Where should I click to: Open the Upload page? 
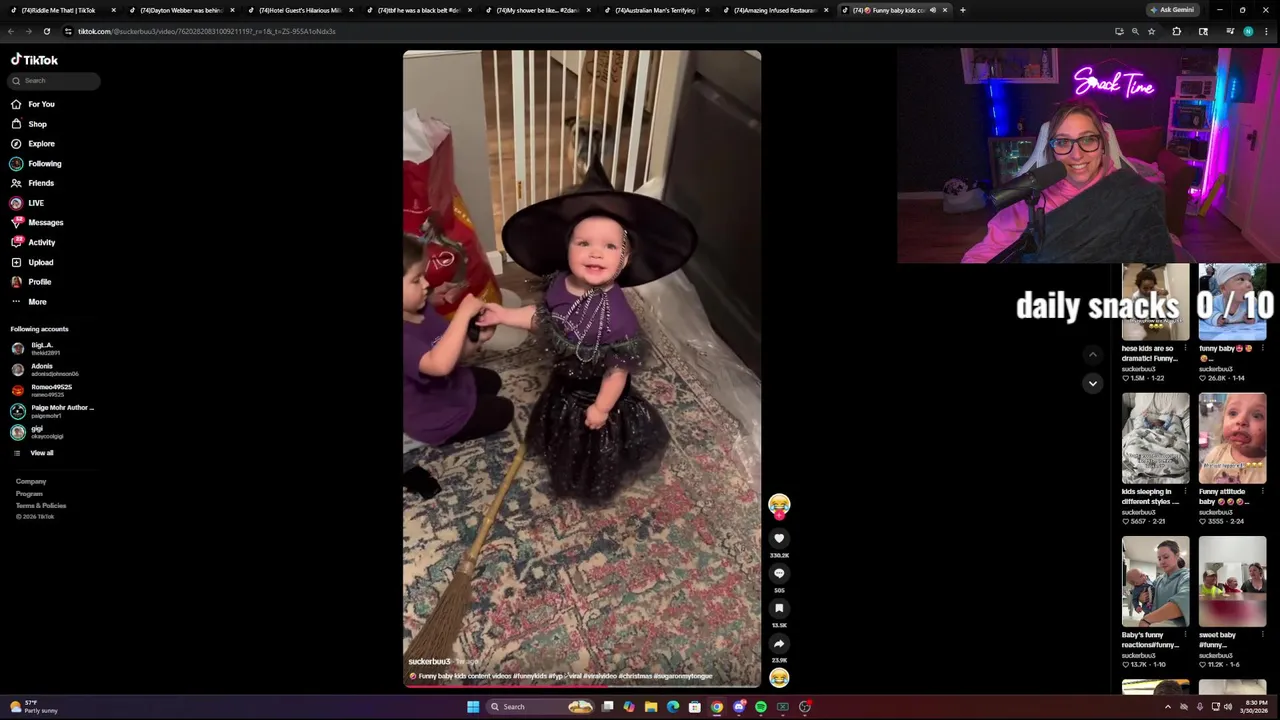[32, 262]
